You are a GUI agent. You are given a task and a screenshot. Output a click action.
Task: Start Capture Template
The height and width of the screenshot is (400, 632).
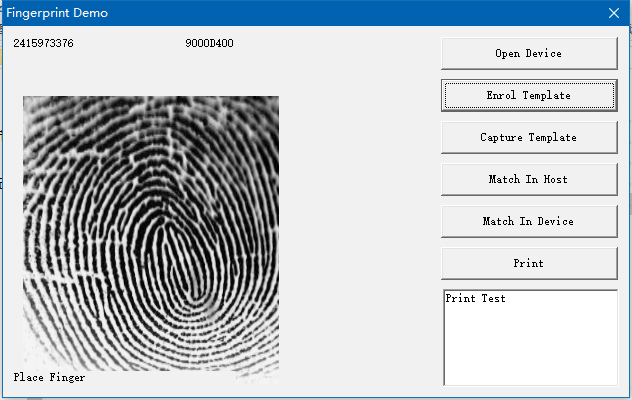pos(528,138)
